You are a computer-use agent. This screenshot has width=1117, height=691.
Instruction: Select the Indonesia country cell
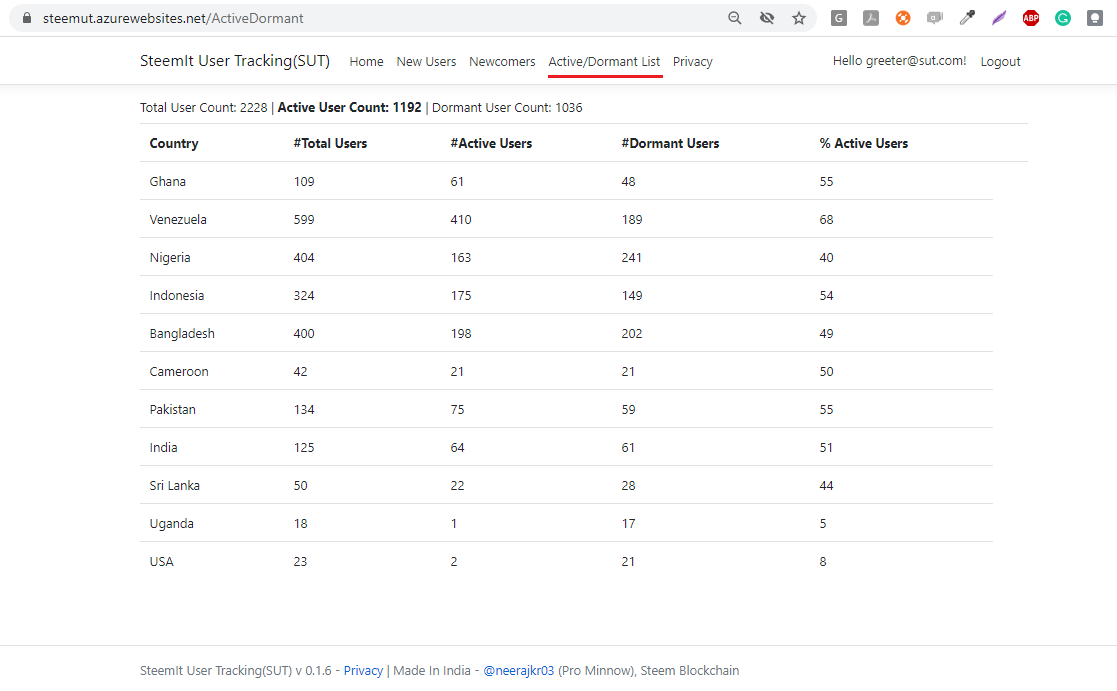tap(177, 296)
